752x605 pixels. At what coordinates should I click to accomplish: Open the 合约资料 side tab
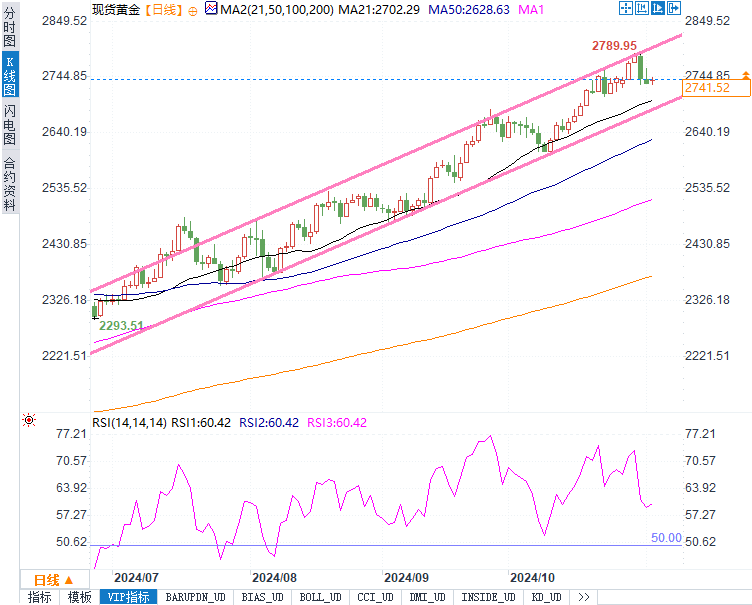pyautogui.click(x=9, y=185)
